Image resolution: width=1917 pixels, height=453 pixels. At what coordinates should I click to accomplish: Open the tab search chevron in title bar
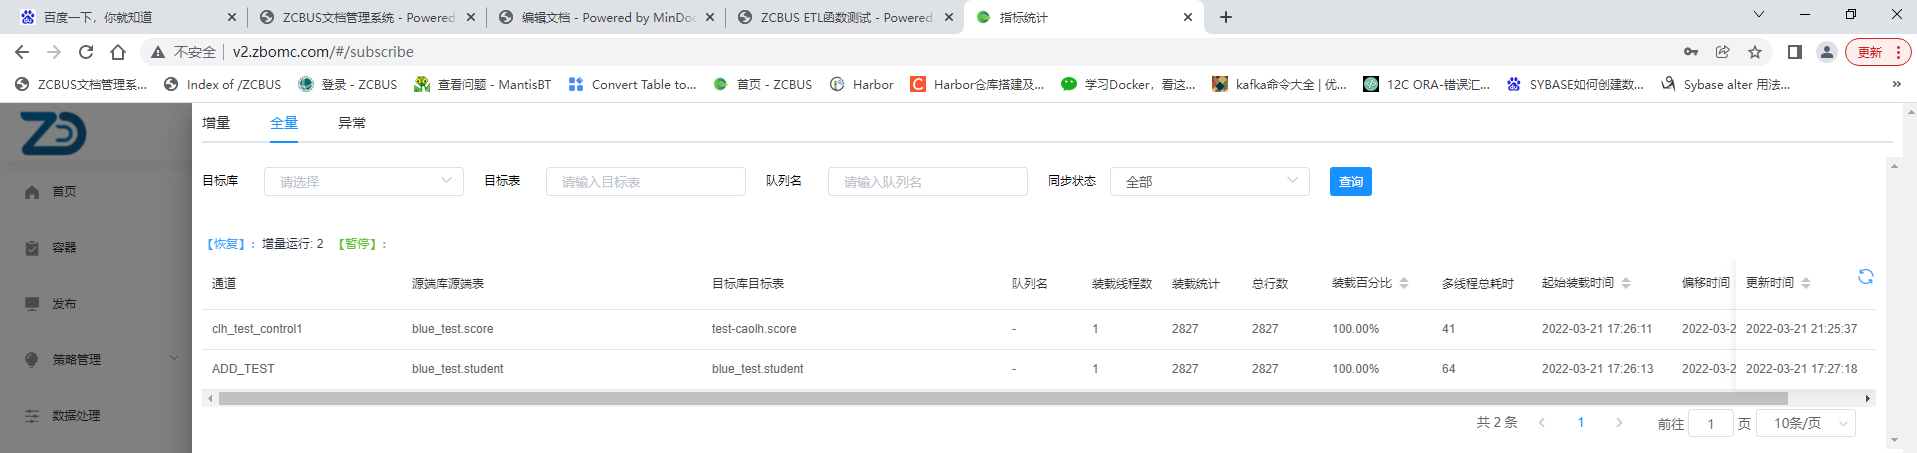(x=1759, y=14)
